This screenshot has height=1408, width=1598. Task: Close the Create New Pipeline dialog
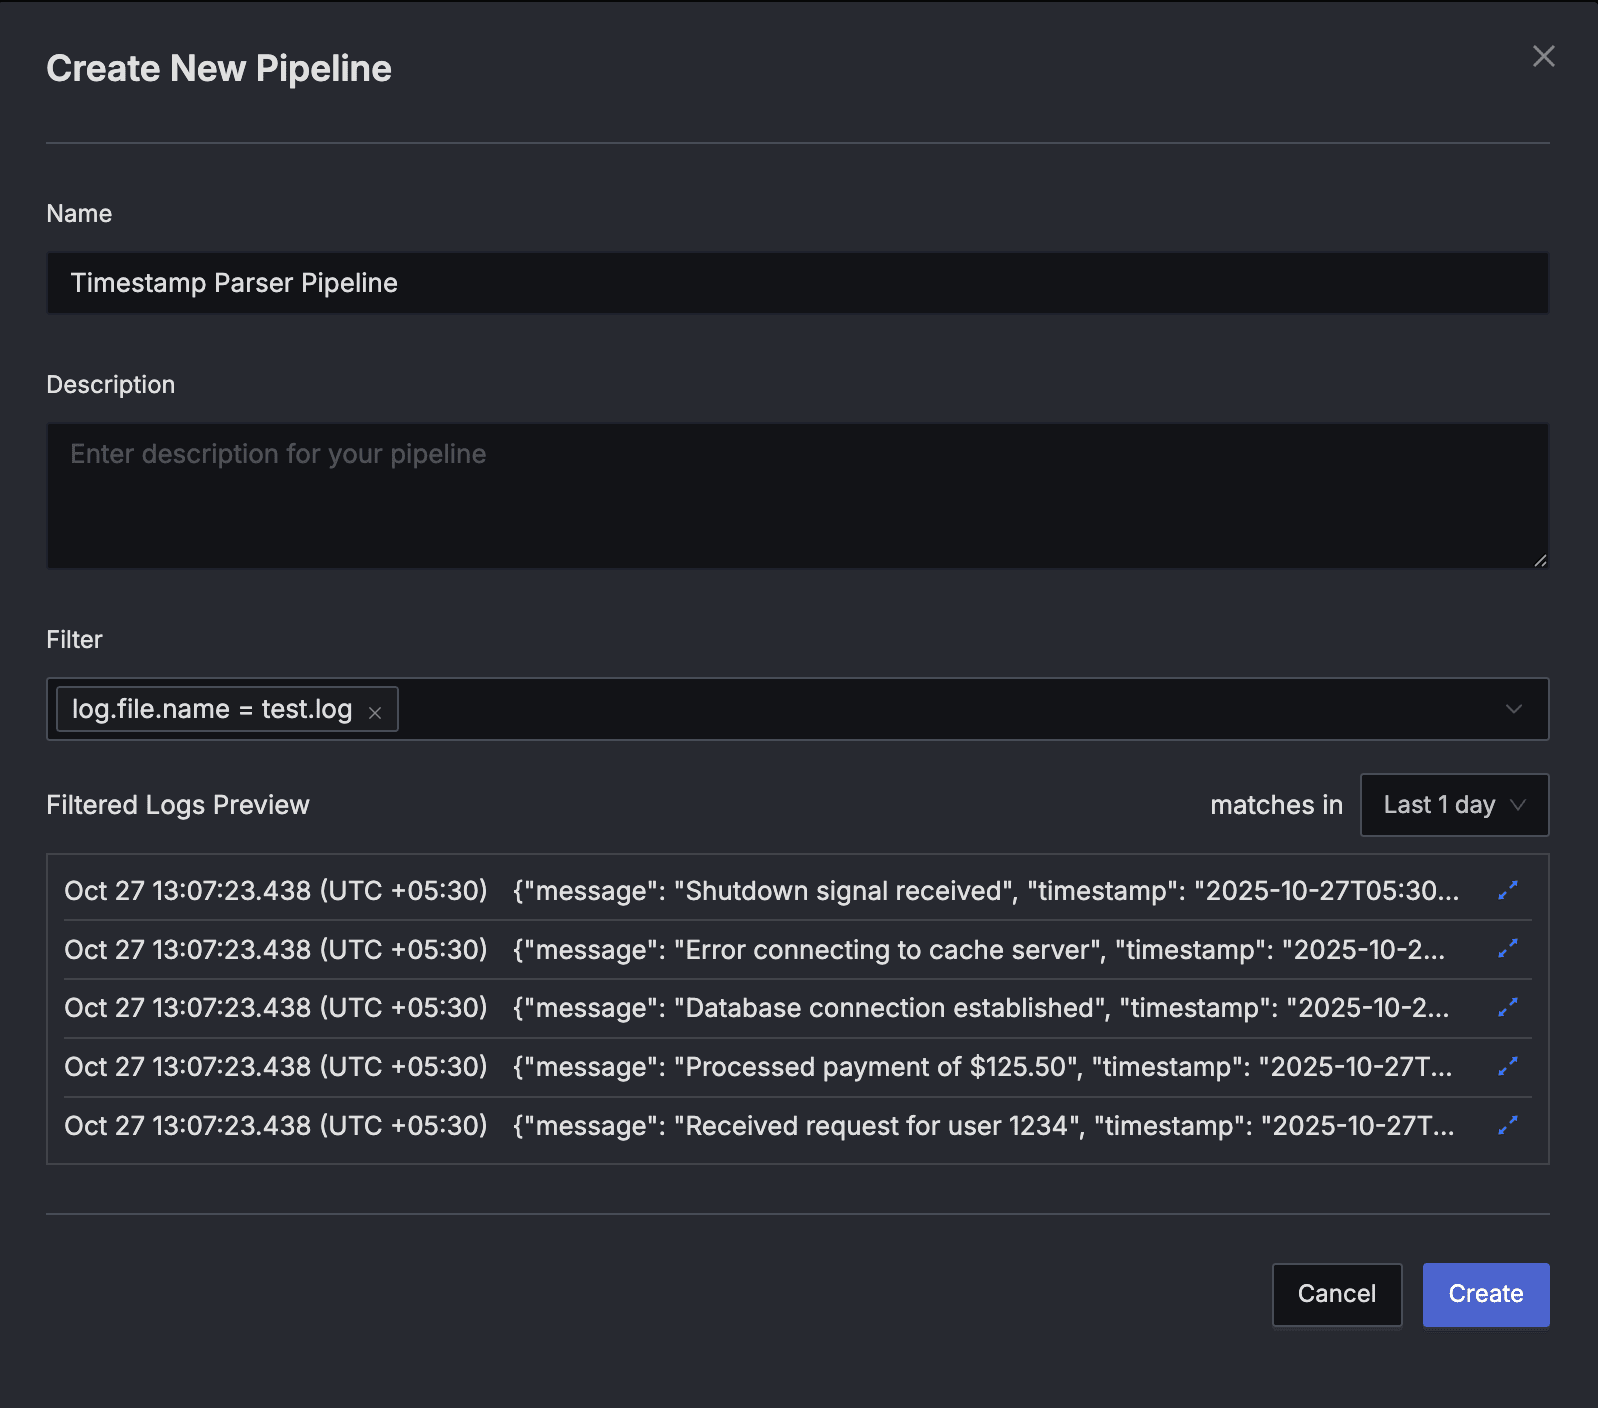click(1543, 56)
